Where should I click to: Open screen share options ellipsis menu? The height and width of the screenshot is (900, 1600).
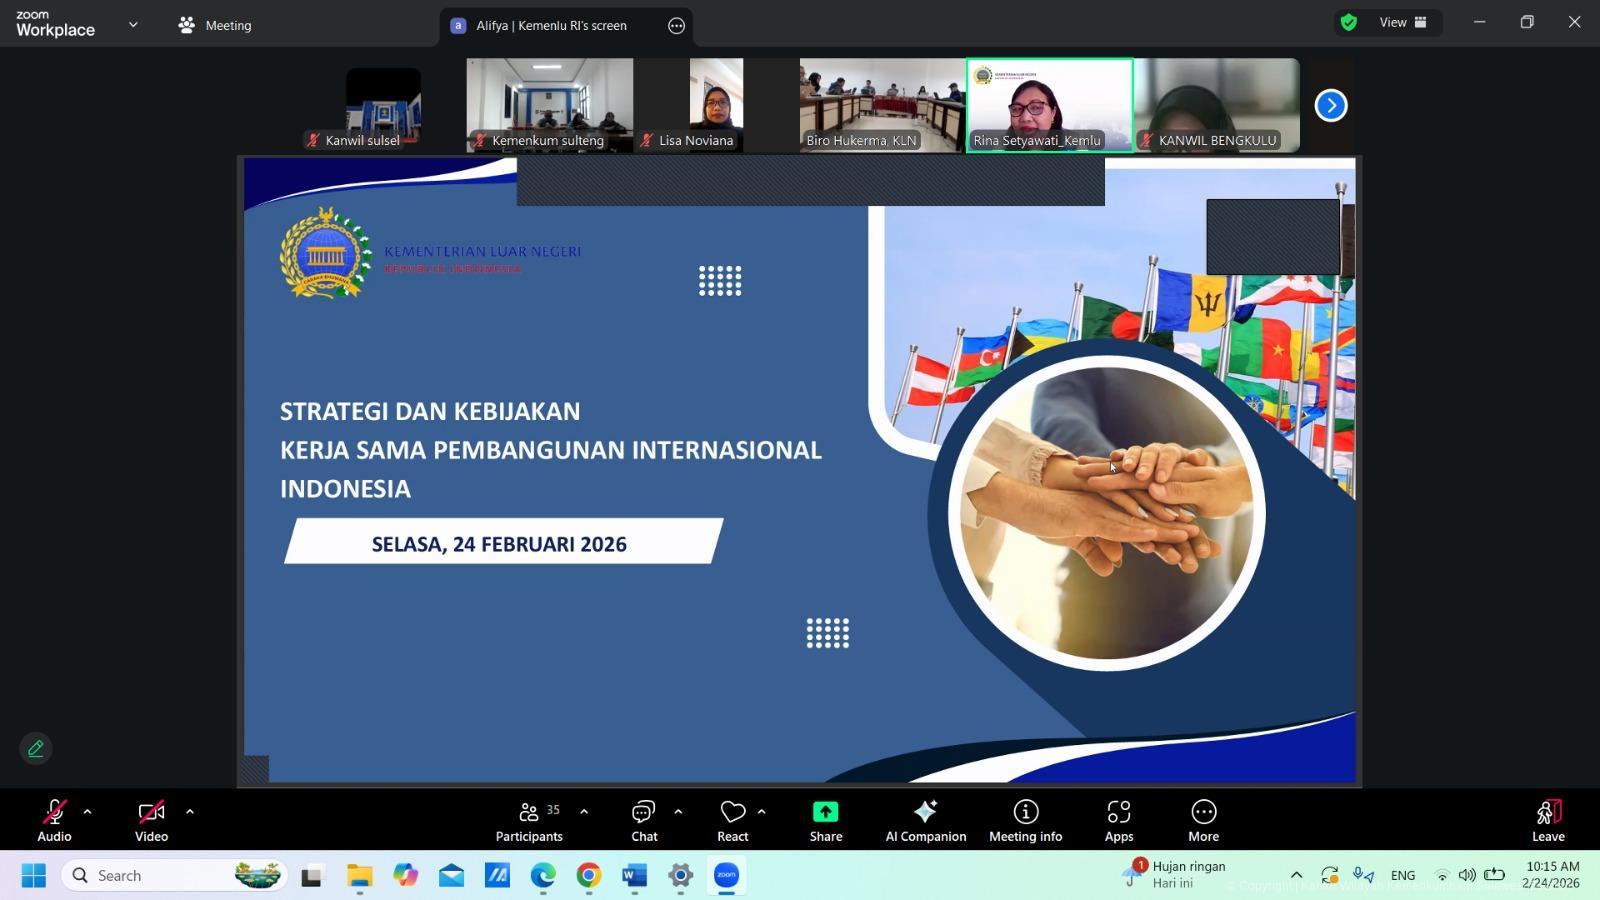676,26
